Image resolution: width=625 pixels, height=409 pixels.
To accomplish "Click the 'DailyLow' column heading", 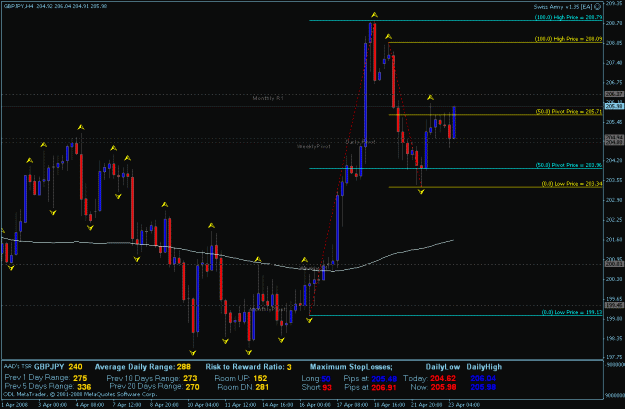I will click(442, 367).
